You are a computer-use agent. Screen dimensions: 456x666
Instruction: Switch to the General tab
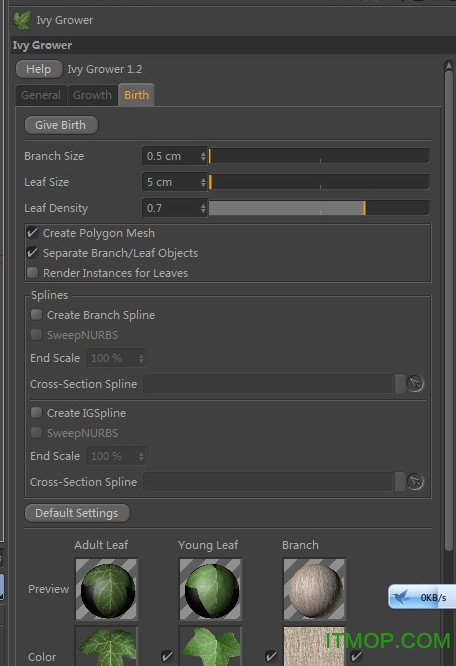pos(41,95)
